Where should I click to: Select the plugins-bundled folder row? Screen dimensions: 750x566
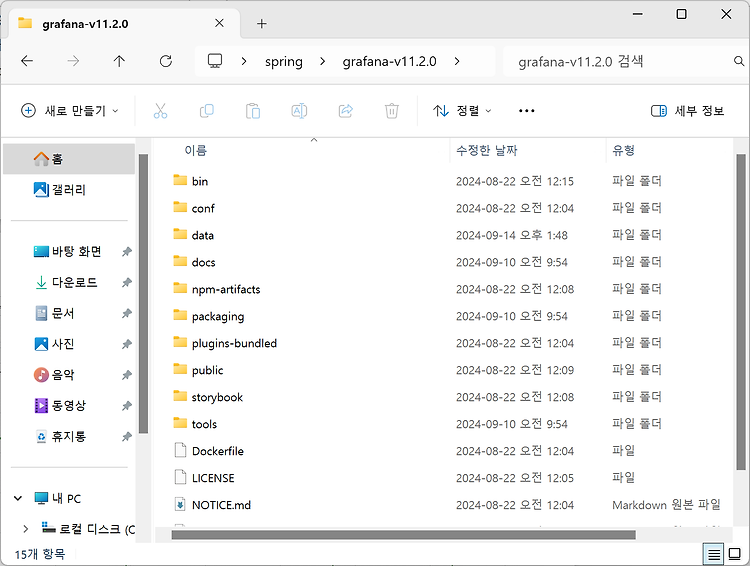445,343
